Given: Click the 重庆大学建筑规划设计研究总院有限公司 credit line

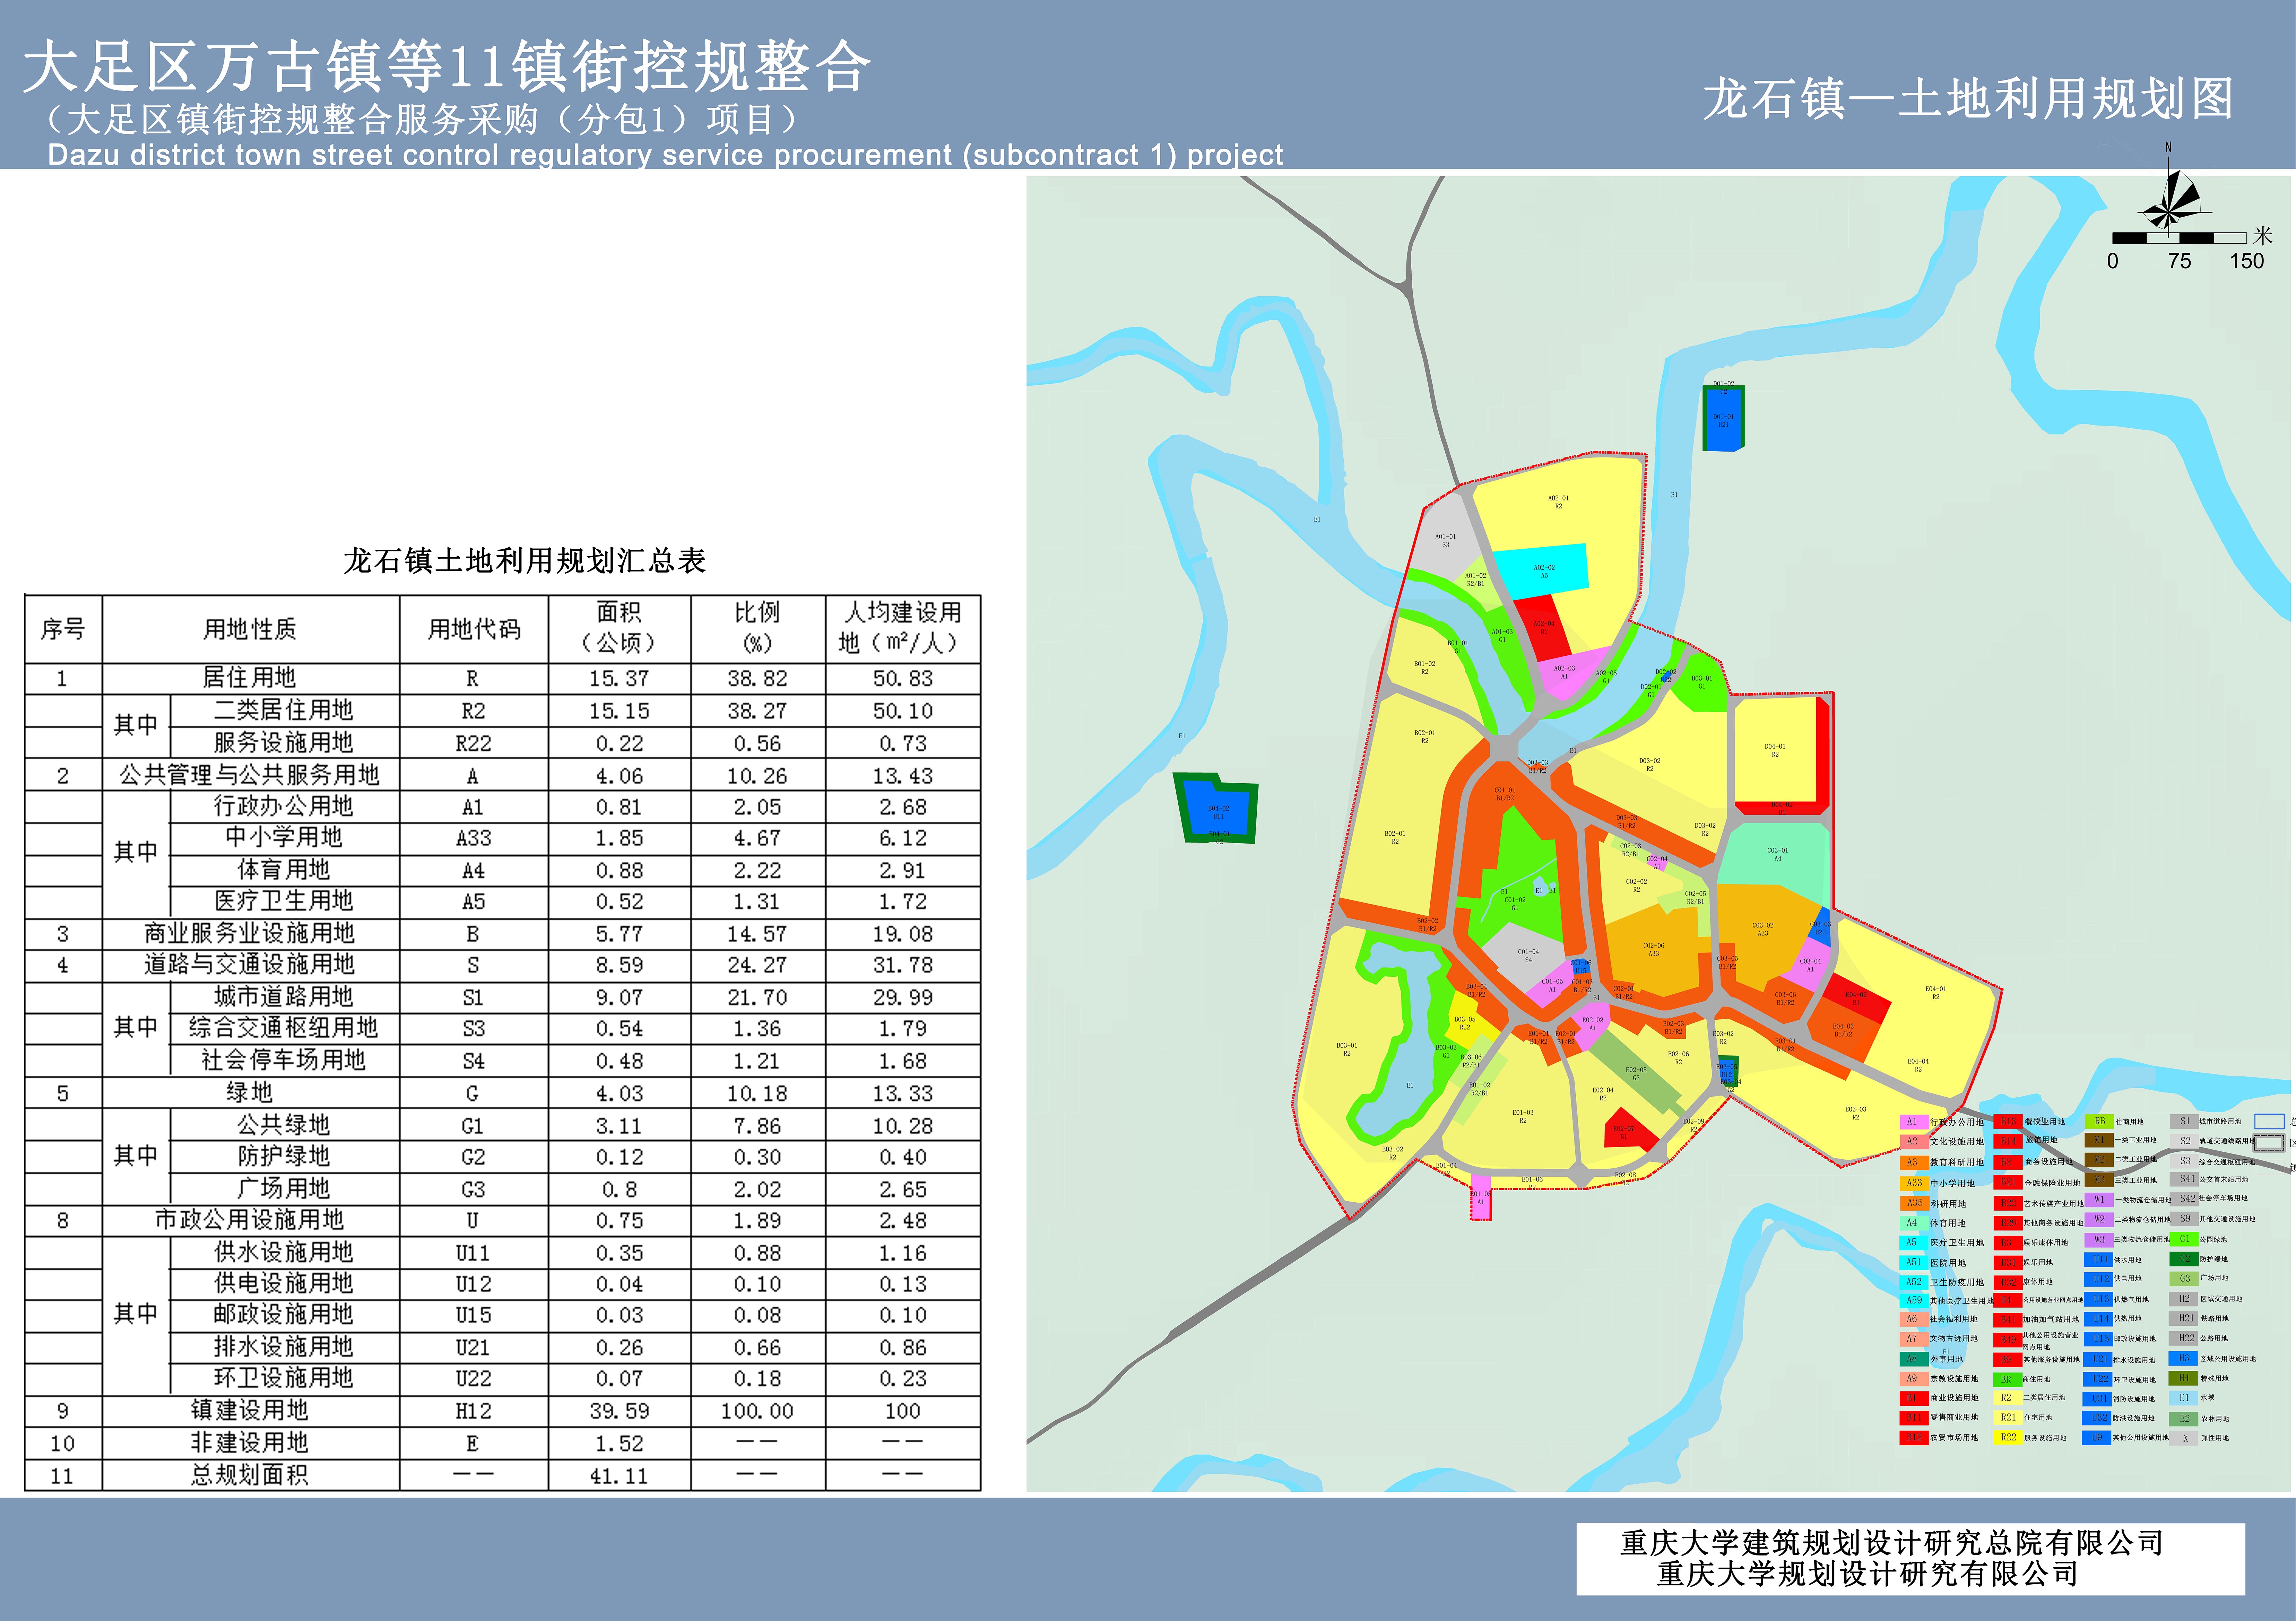Looking at the screenshot, I should (x=1892, y=1543).
